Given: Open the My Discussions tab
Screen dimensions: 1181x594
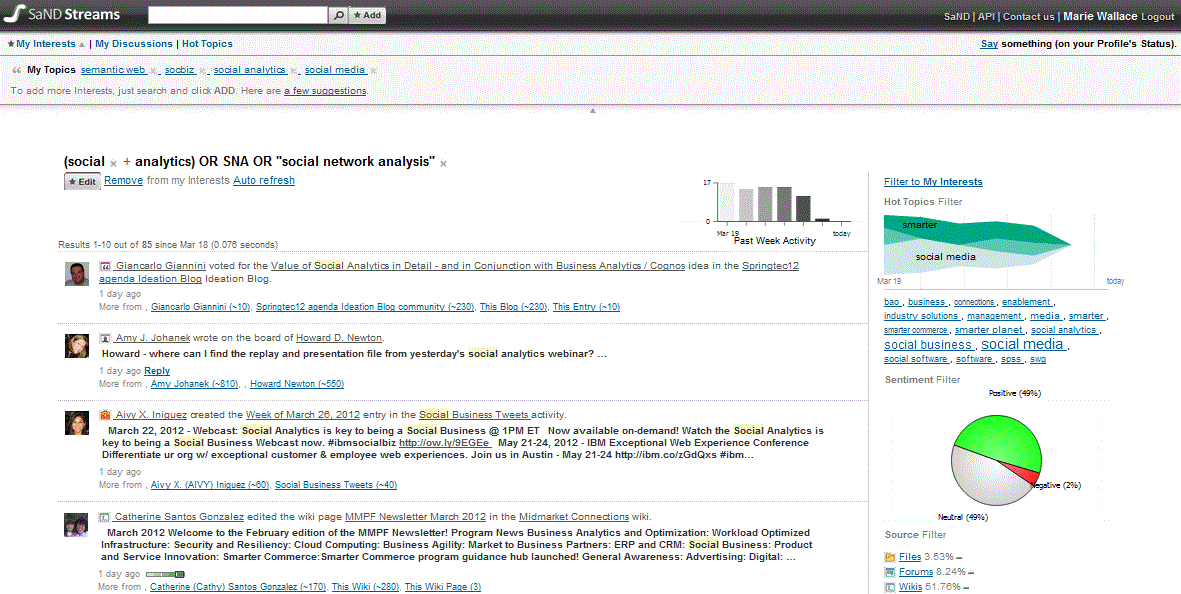Looking at the screenshot, I should (134, 44).
